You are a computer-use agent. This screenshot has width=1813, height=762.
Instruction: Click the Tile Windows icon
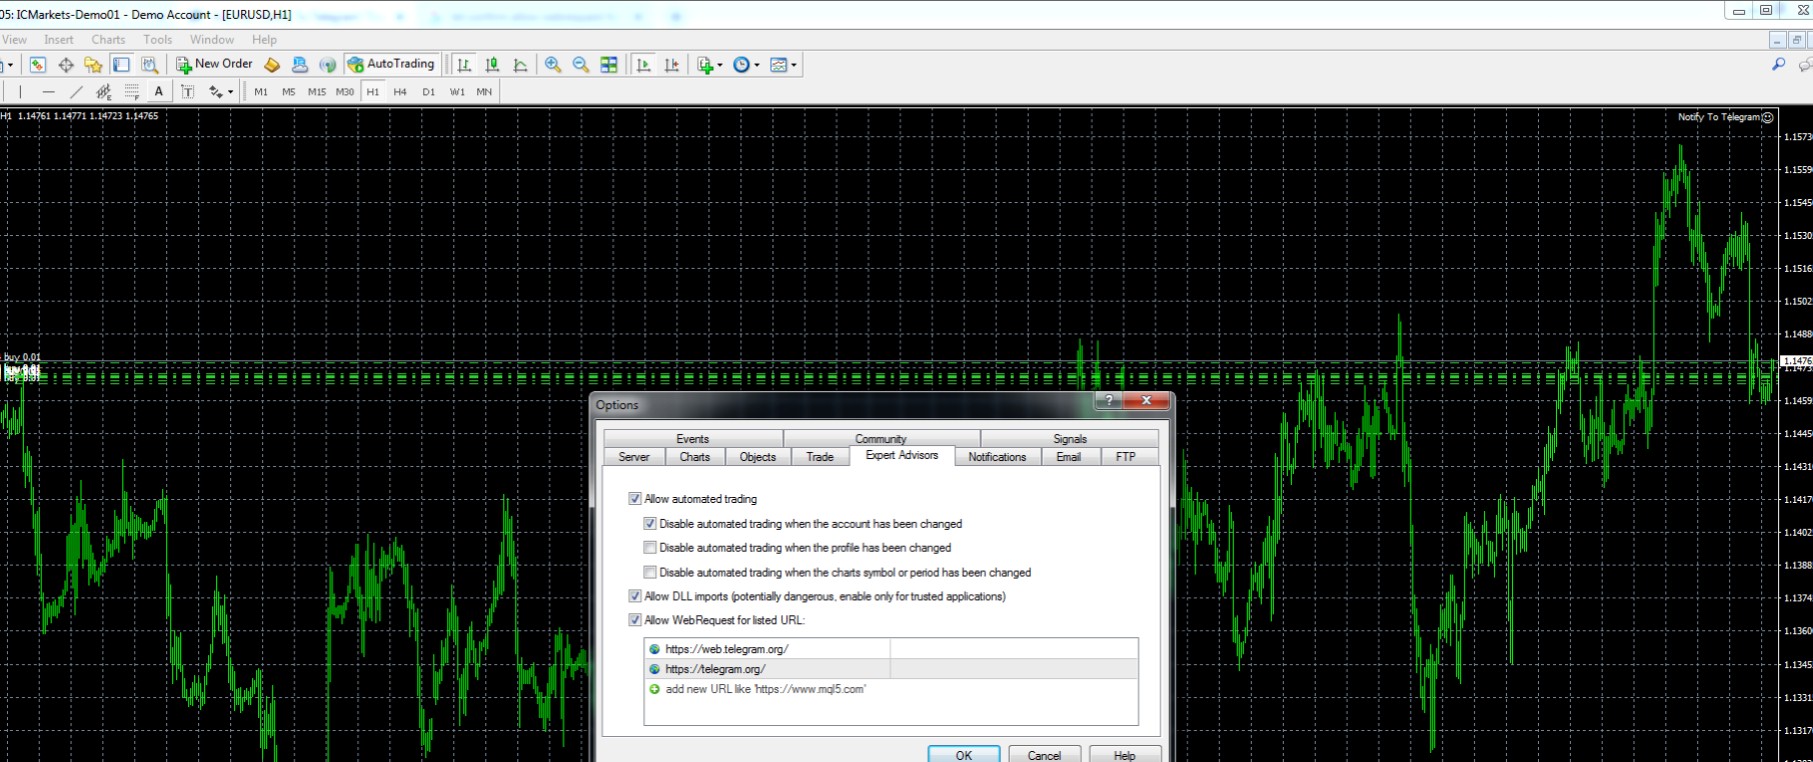[x=609, y=65]
